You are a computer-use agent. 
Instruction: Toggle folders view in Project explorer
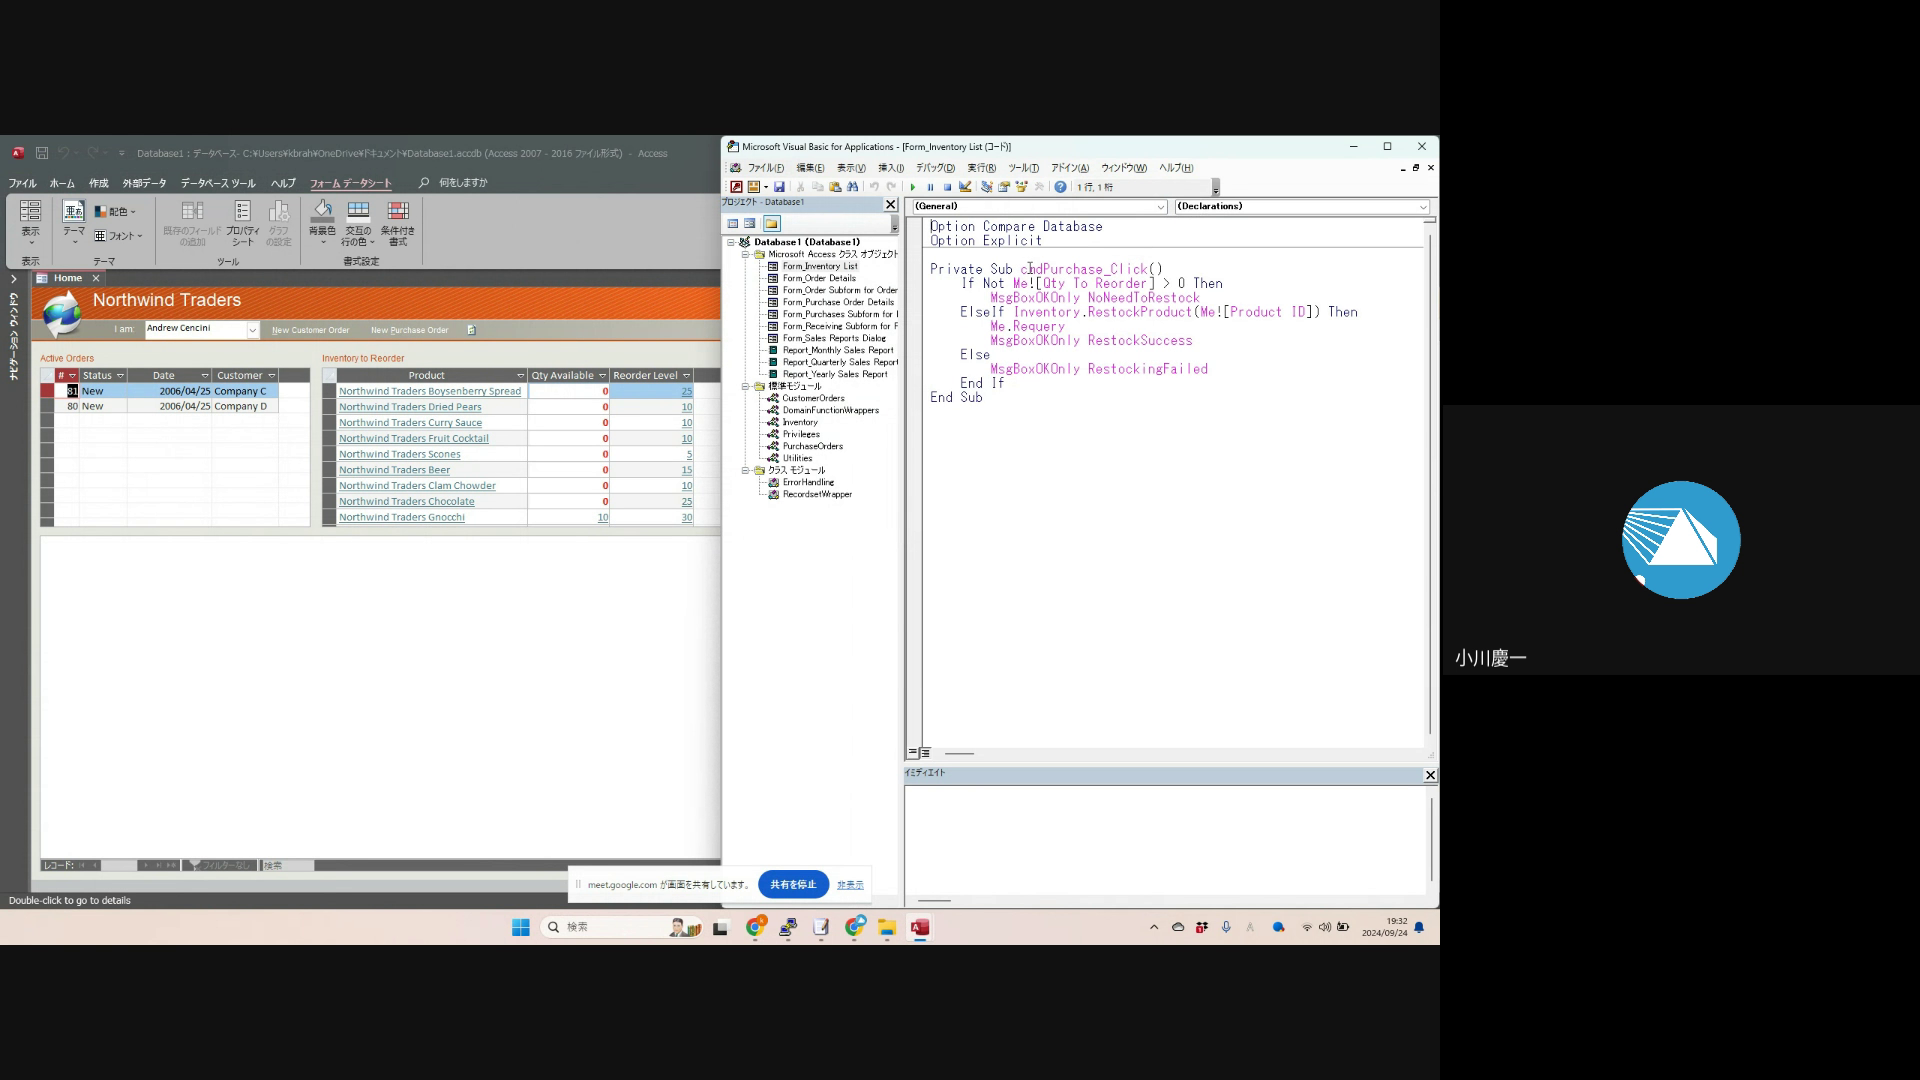771,224
